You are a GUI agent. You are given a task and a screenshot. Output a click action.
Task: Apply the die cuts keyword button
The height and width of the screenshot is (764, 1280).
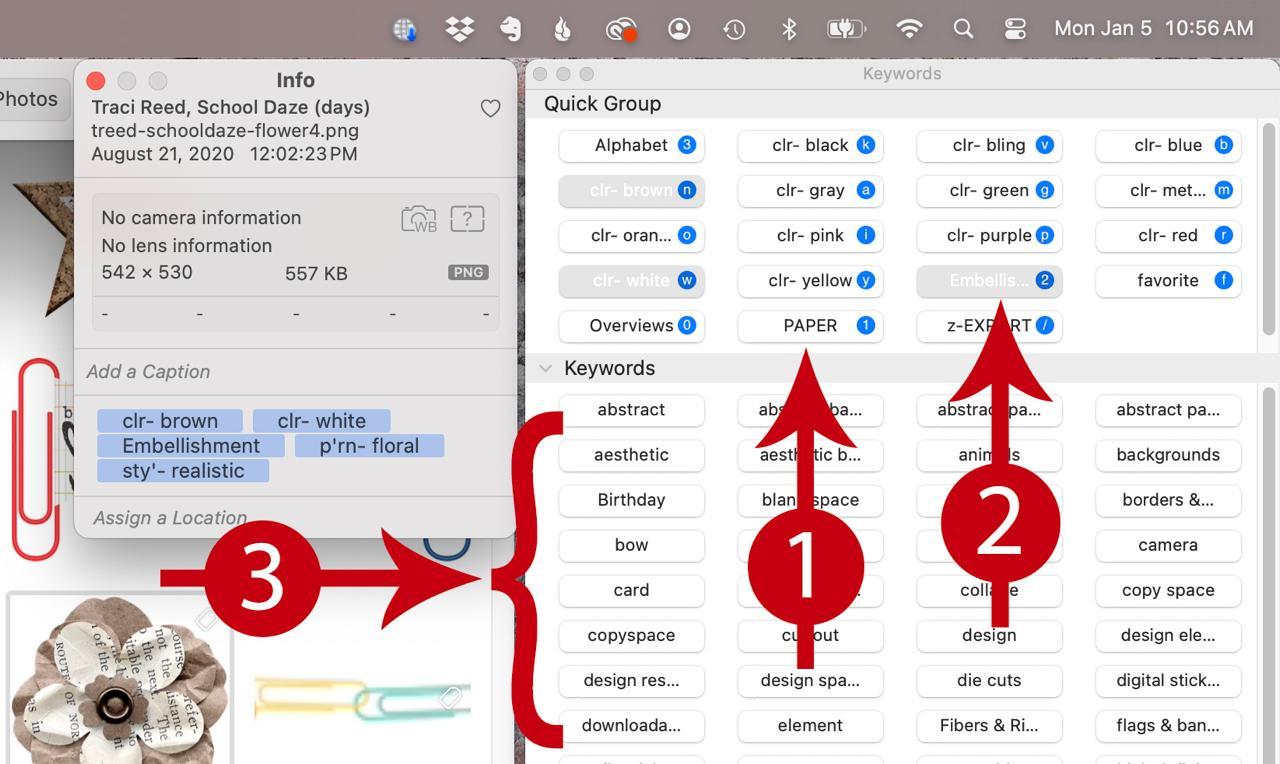tap(988, 680)
